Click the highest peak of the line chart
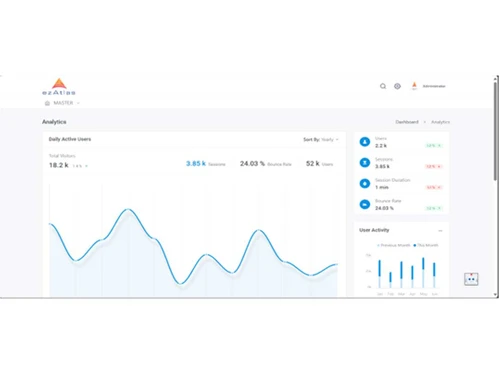Image resolution: width=500 pixels, height=375 pixels. coord(128,209)
